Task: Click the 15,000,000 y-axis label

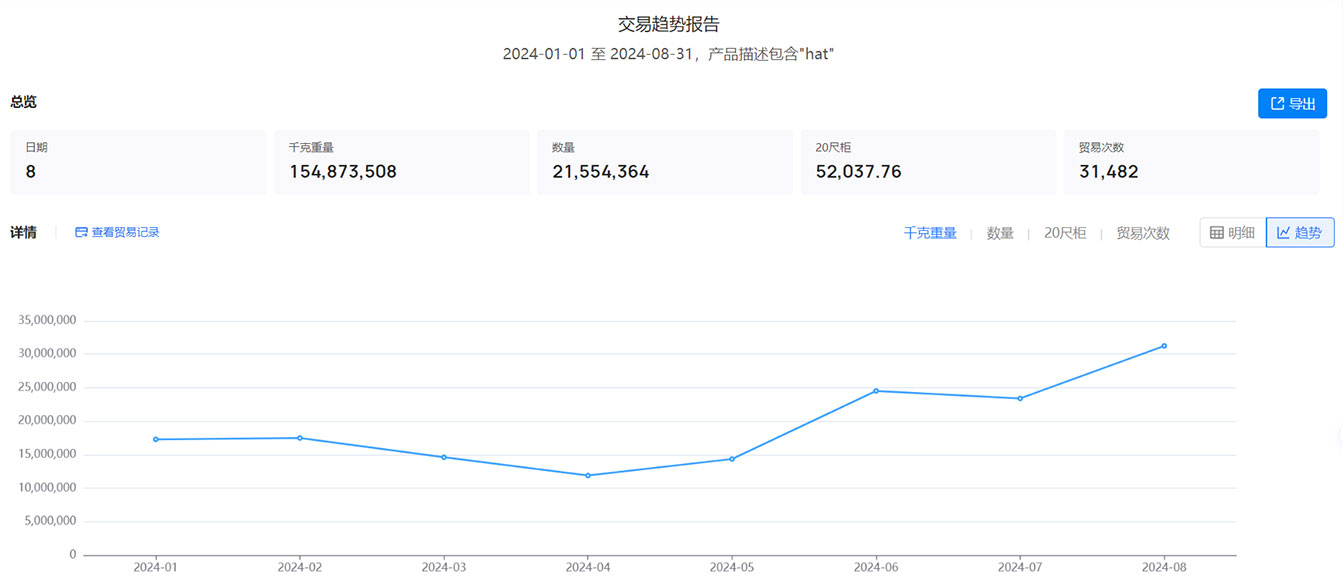Action: [x=48, y=454]
